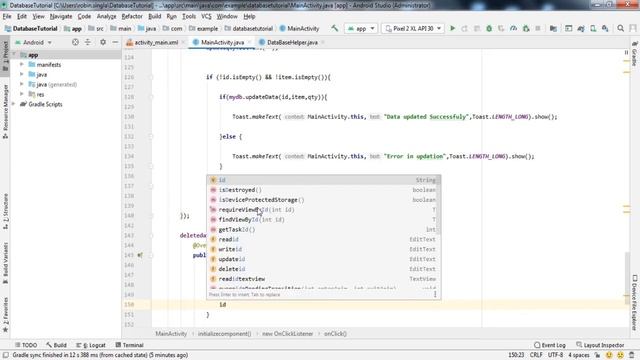
Task: Open the Gradle side panel
Action: tap(634, 55)
